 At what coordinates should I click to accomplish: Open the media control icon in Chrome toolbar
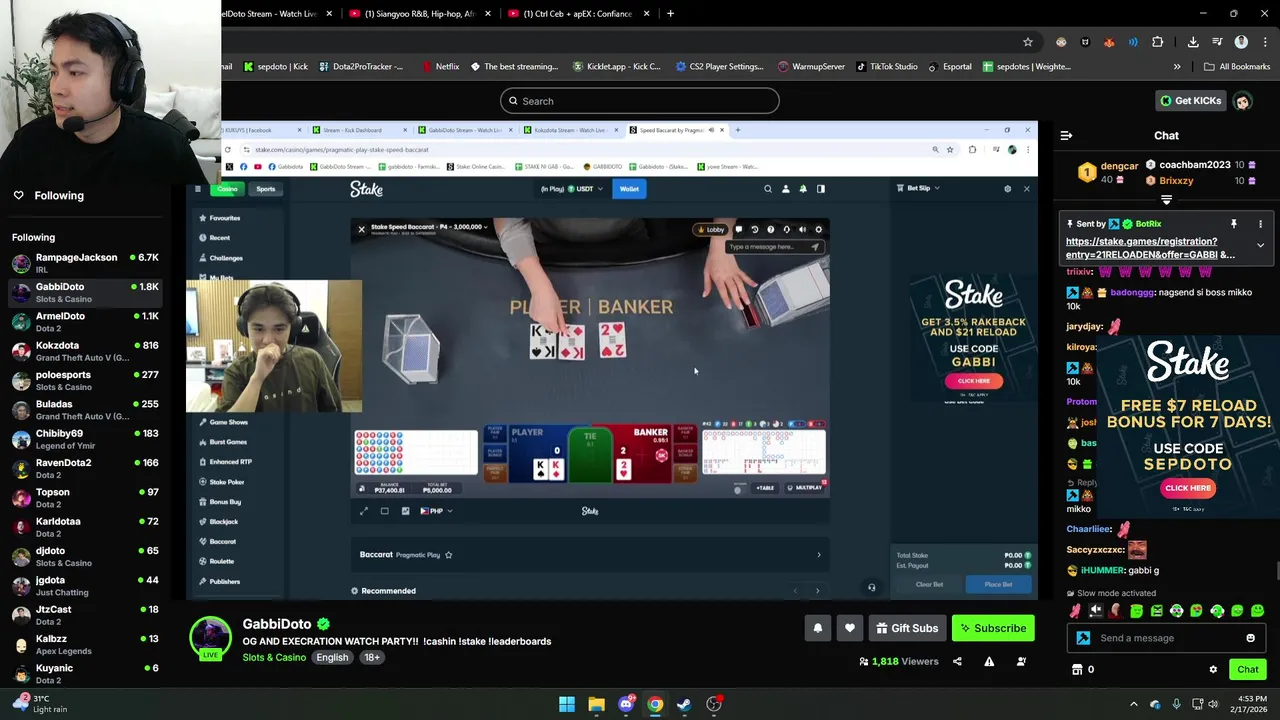(x=1217, y=42)
